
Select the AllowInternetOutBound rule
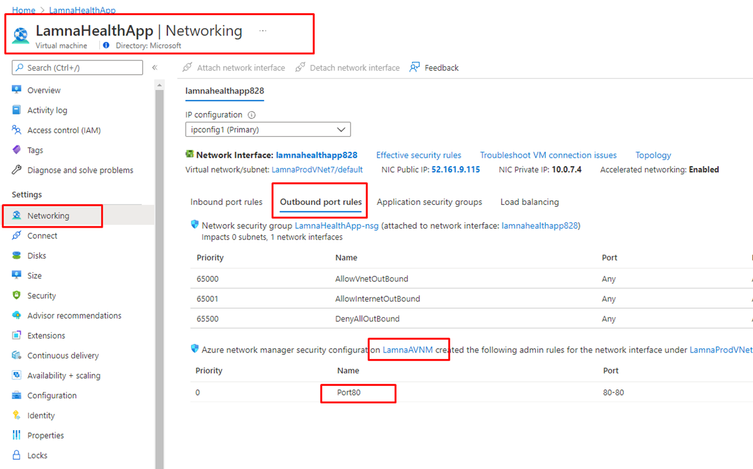click(x=472, y=299)
